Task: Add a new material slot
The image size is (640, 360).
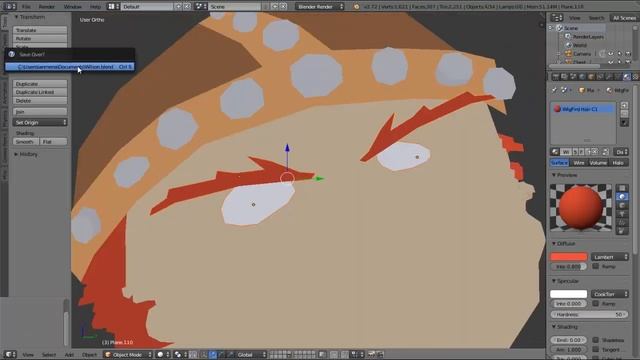Action: point(624,106)
